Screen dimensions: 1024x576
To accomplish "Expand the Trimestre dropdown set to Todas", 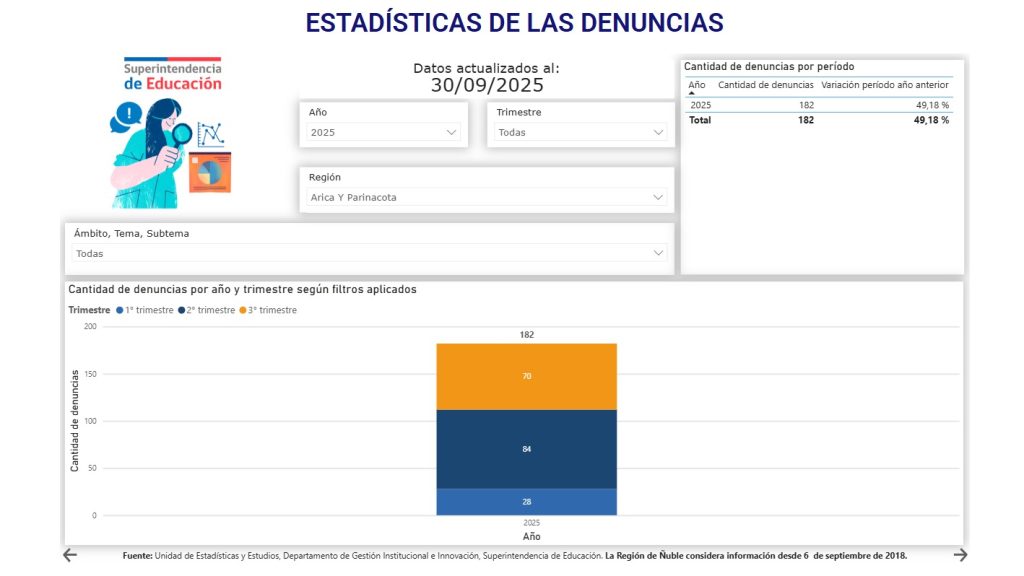I will [580, 132].
